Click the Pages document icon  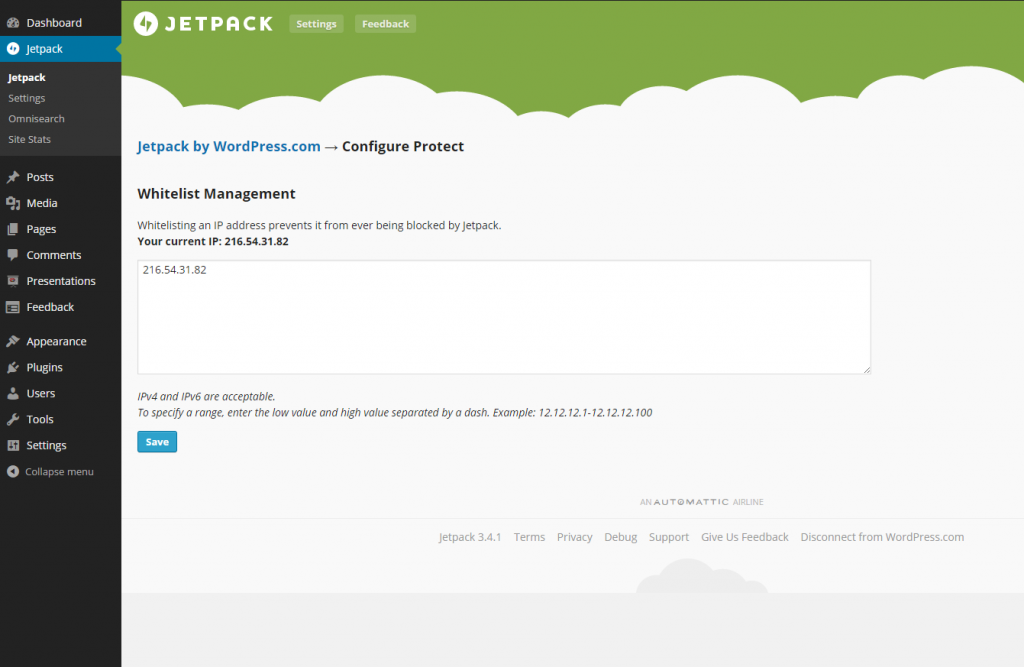(x=13, y=229)
